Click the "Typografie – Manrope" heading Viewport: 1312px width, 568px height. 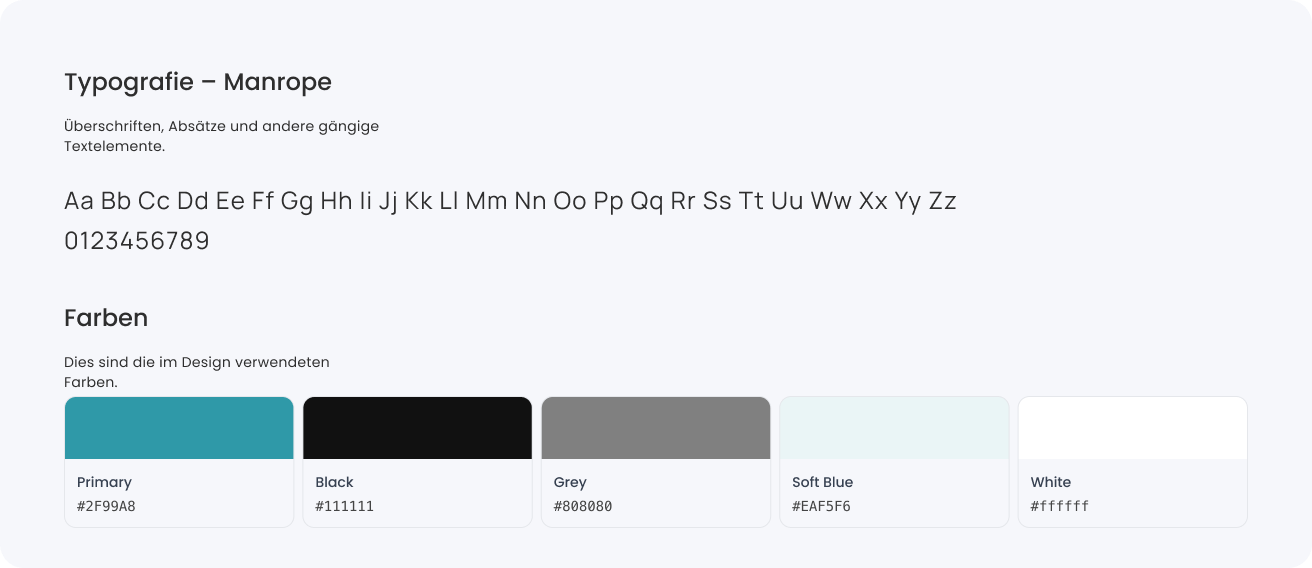point(198,82)
